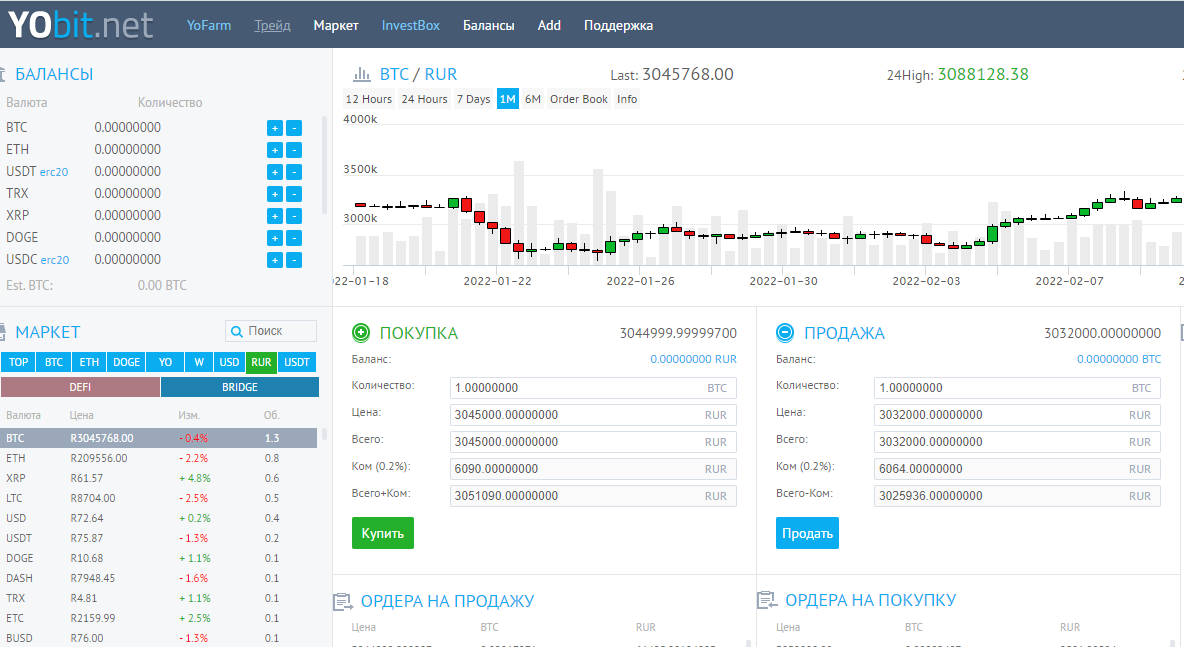Focus the buy Цена input field
This screenshot has height=647, width=1184.
pos(594,415)
